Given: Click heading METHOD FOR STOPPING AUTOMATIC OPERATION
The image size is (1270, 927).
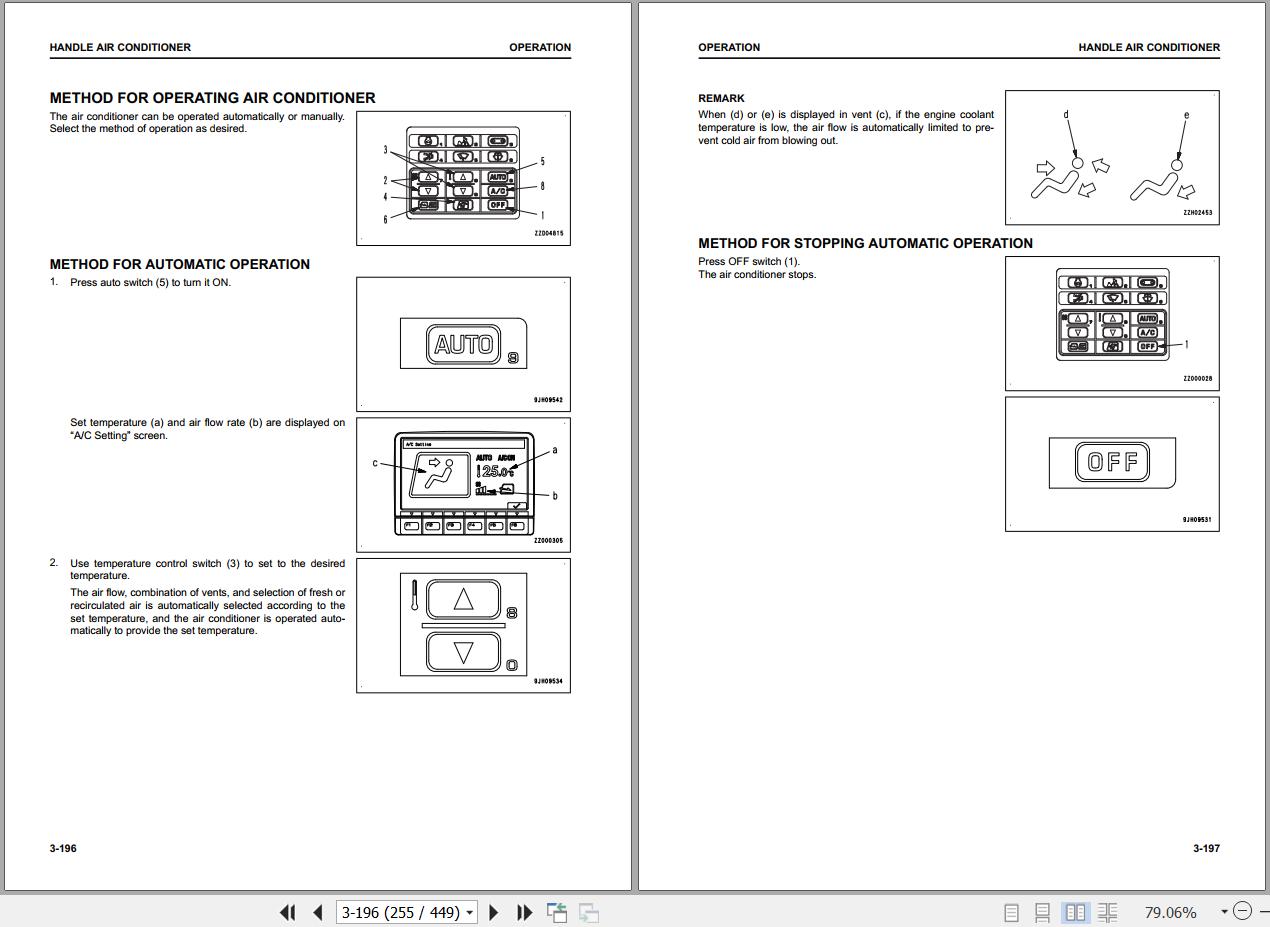Looking at the screenshot, I should [866, 243].
